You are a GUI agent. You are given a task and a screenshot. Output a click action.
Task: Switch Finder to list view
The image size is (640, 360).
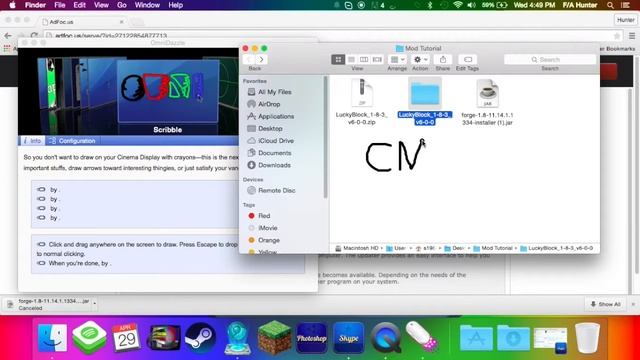click(x=351, y=60)
